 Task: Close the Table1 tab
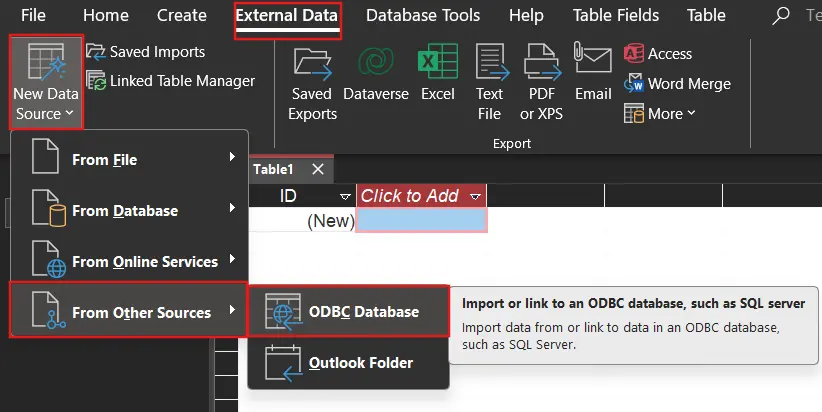click(318, 170)
